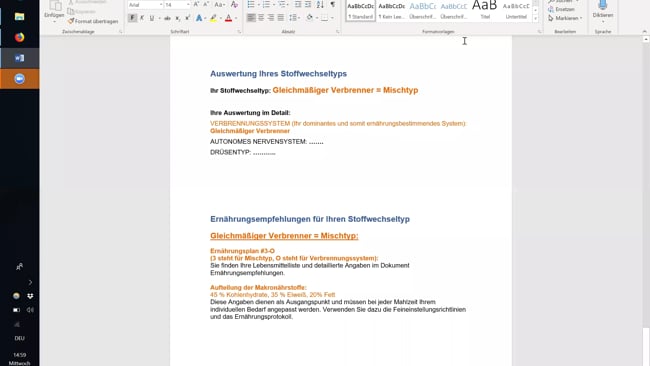This screenshot has width=650, height=366.
Task: Sort the selection alphabetically
Action: point(320,5)
